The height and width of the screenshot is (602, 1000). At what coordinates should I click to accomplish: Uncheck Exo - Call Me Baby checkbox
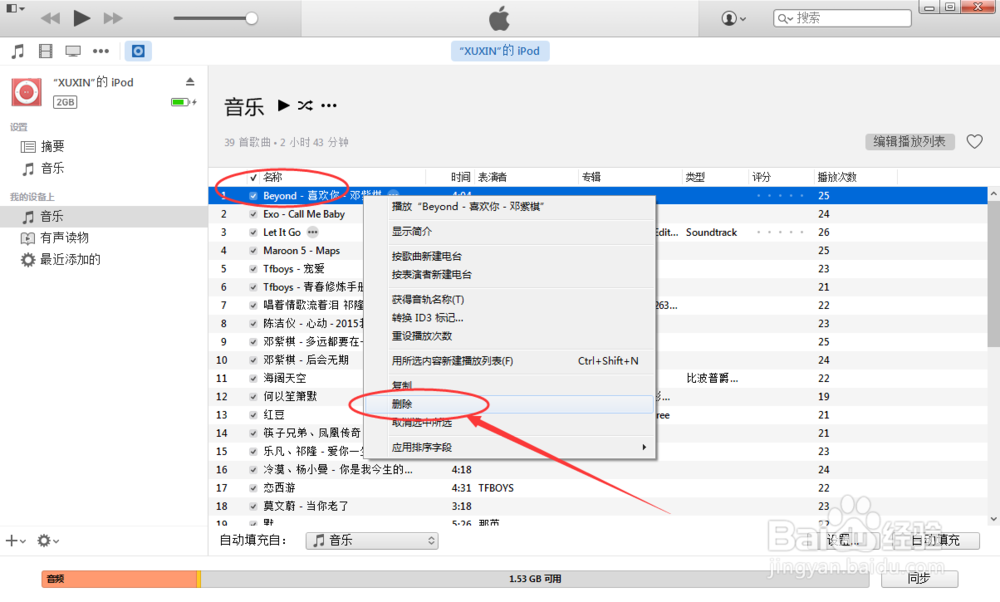[x=253, y=214]
